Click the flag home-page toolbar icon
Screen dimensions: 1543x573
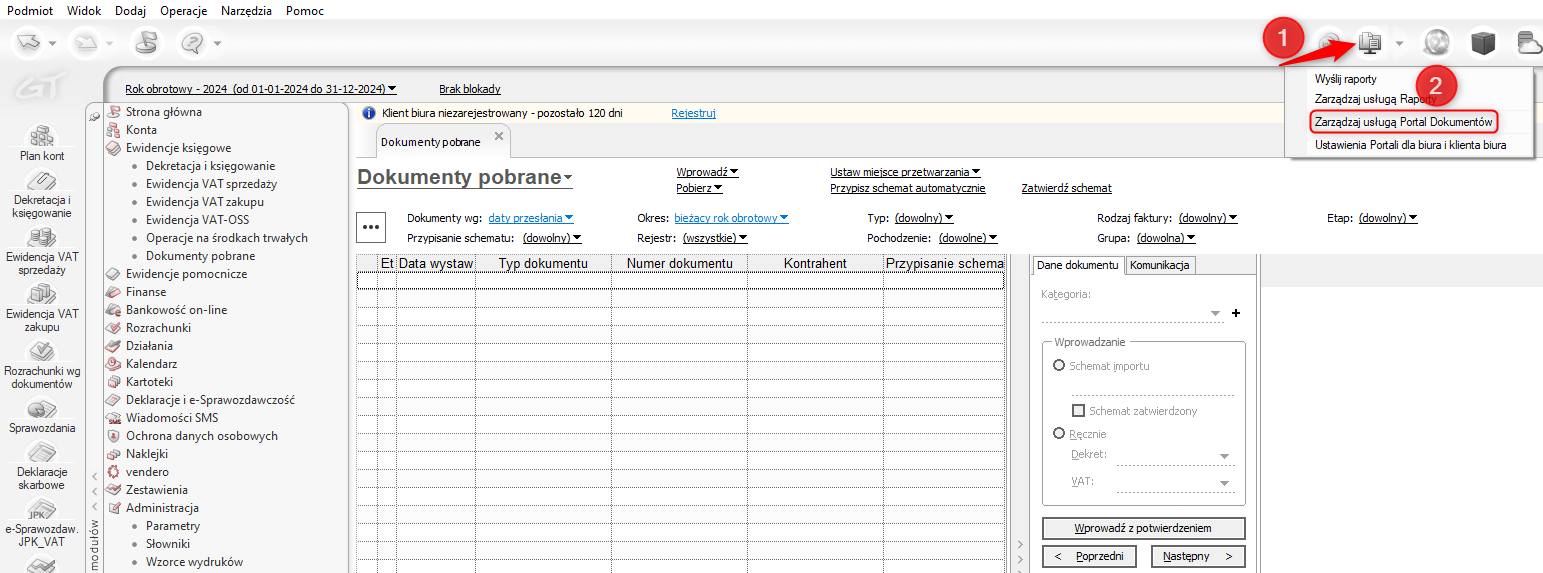(146, 43)
